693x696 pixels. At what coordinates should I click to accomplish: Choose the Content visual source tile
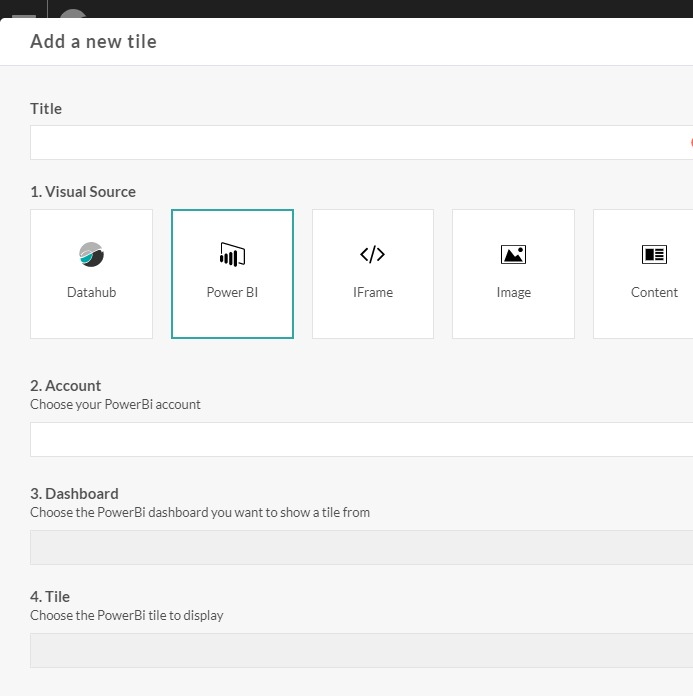pos(643,274)
